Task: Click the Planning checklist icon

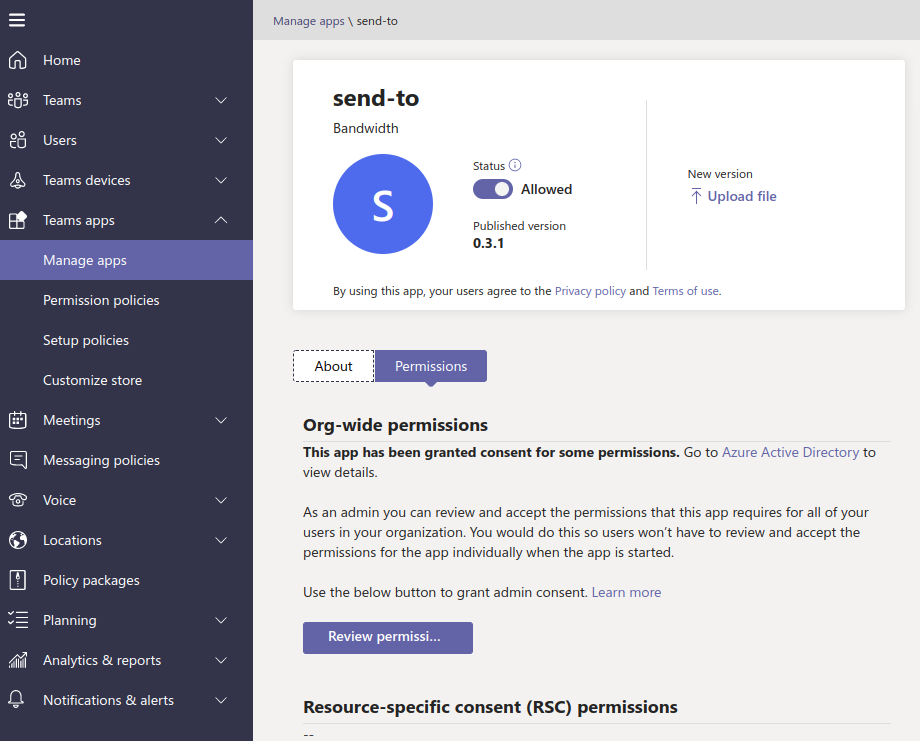Action: [18, 620]
